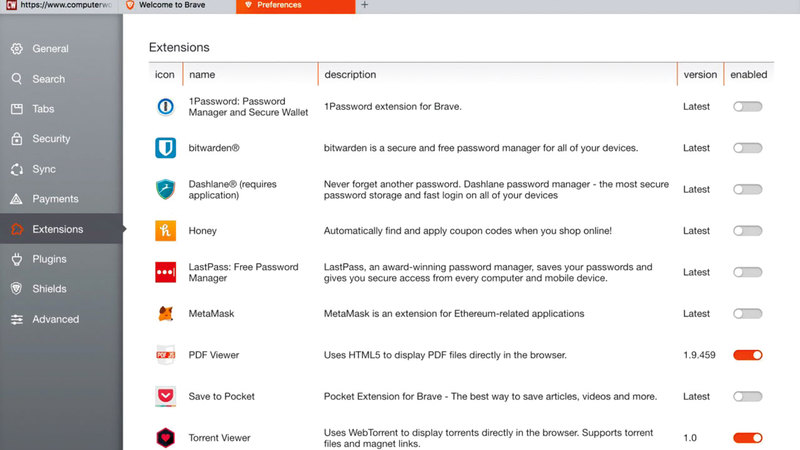800x450 pixels.
Task: Sort extensions by name column header
Action: pos(202,75)
